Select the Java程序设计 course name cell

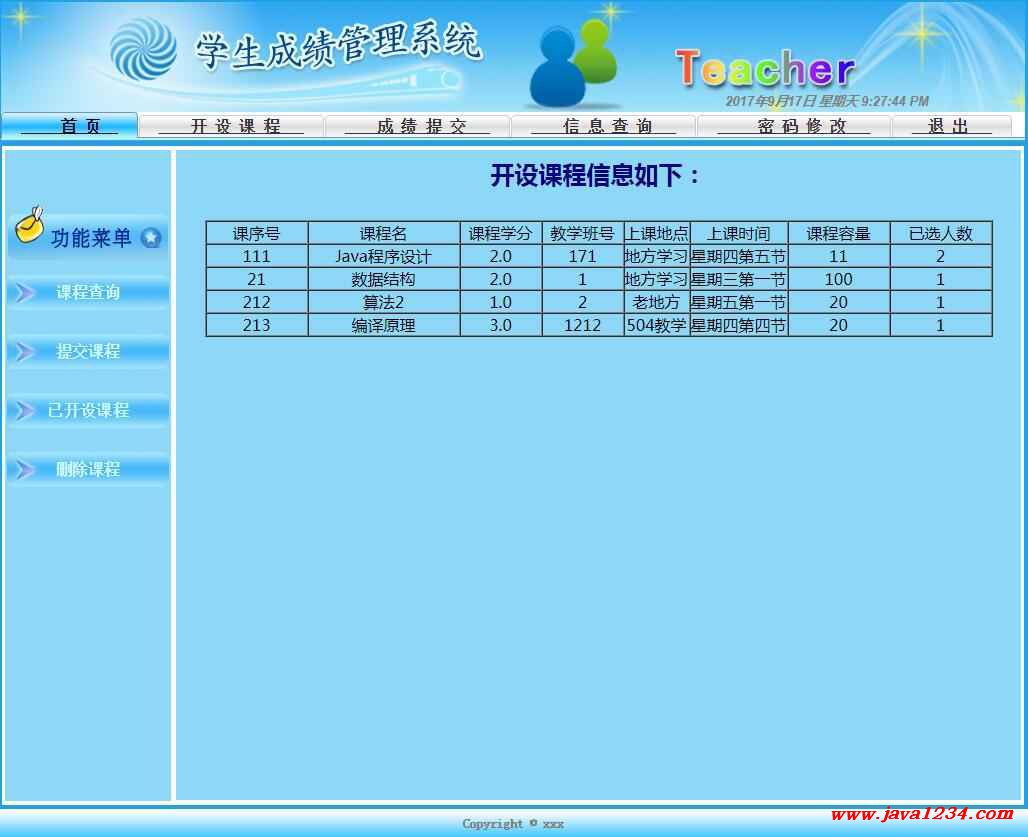click(384, 257)
